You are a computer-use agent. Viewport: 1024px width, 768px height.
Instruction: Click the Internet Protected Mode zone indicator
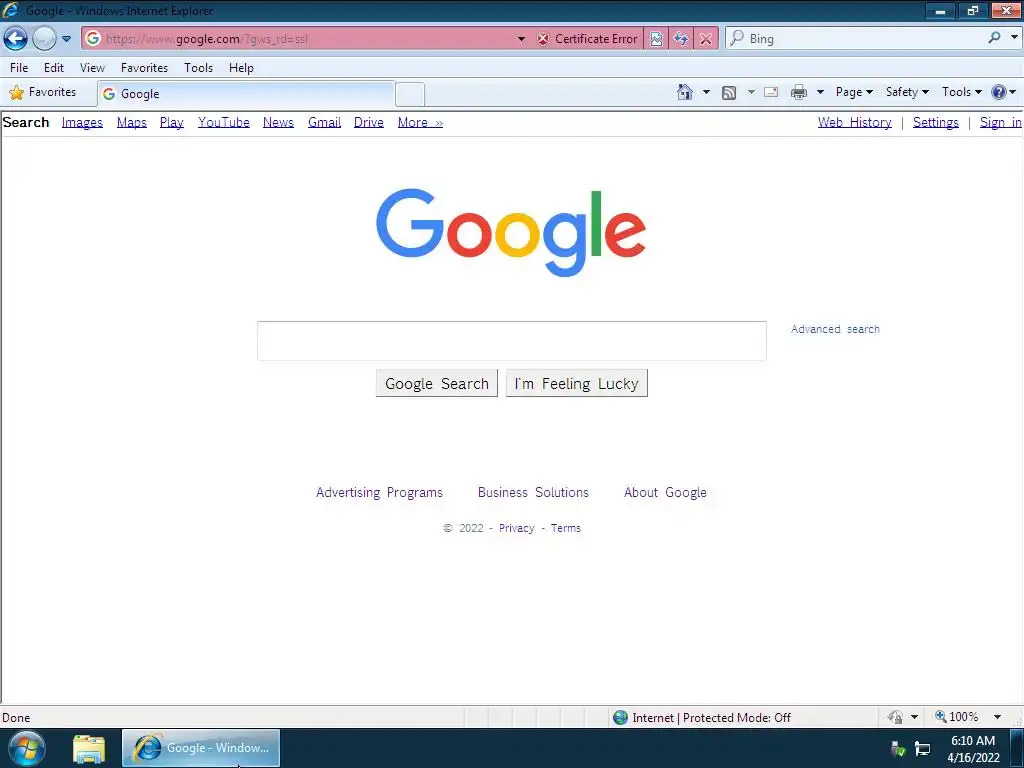click(702, 718)
